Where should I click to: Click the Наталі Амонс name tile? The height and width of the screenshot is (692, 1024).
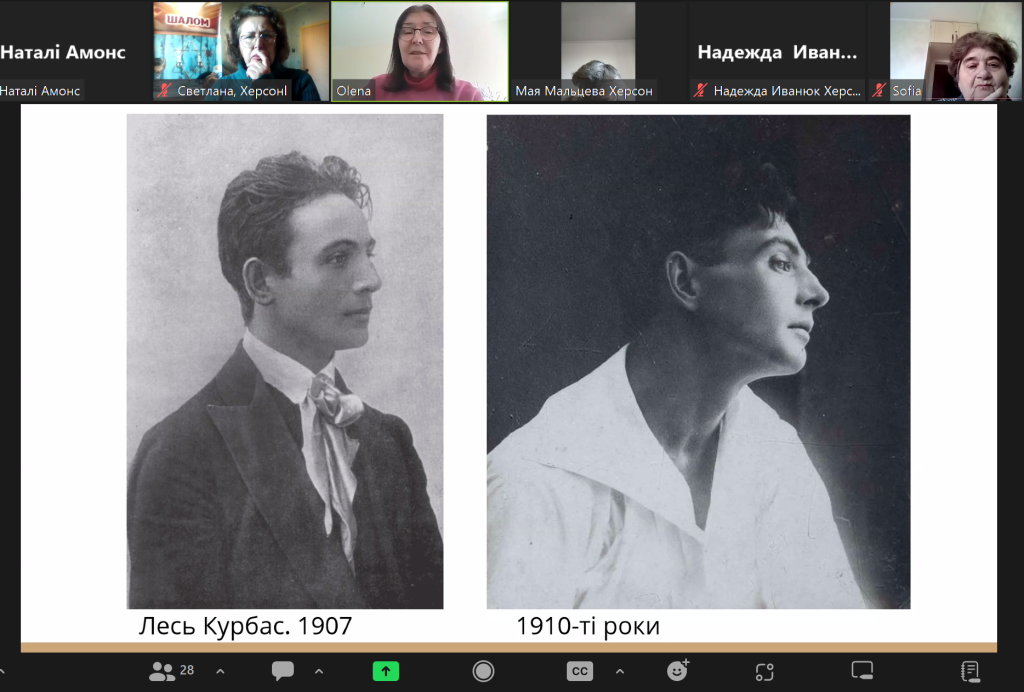65,52
